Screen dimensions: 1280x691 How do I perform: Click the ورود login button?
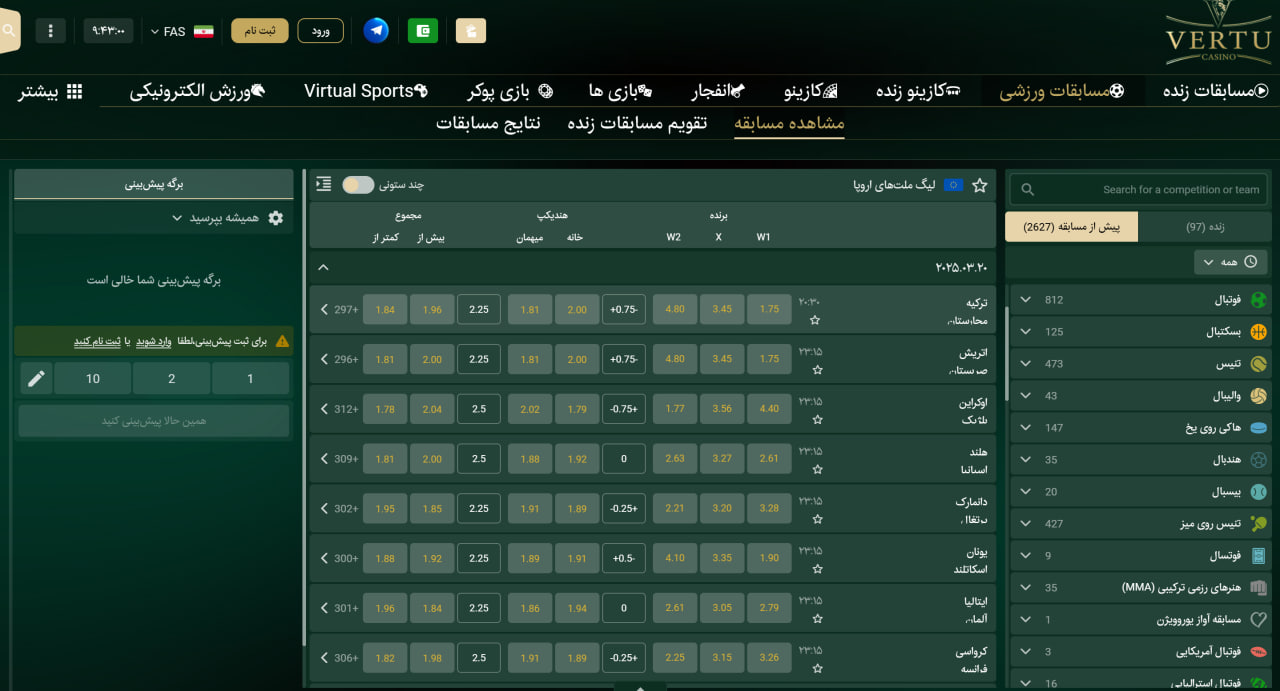click(x=320, y=30)
